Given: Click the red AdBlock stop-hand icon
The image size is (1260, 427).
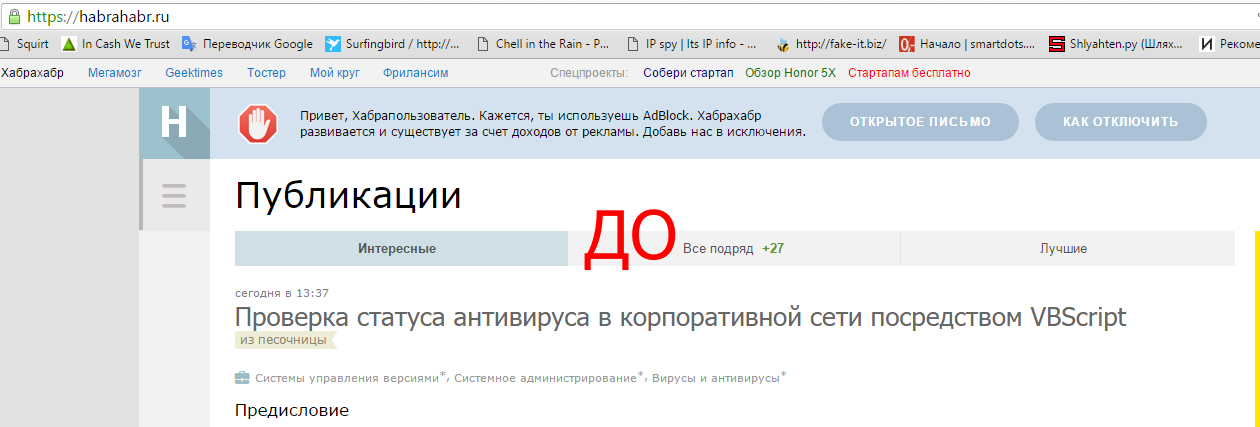Looking at the screenshot, I should click(257, 123).
